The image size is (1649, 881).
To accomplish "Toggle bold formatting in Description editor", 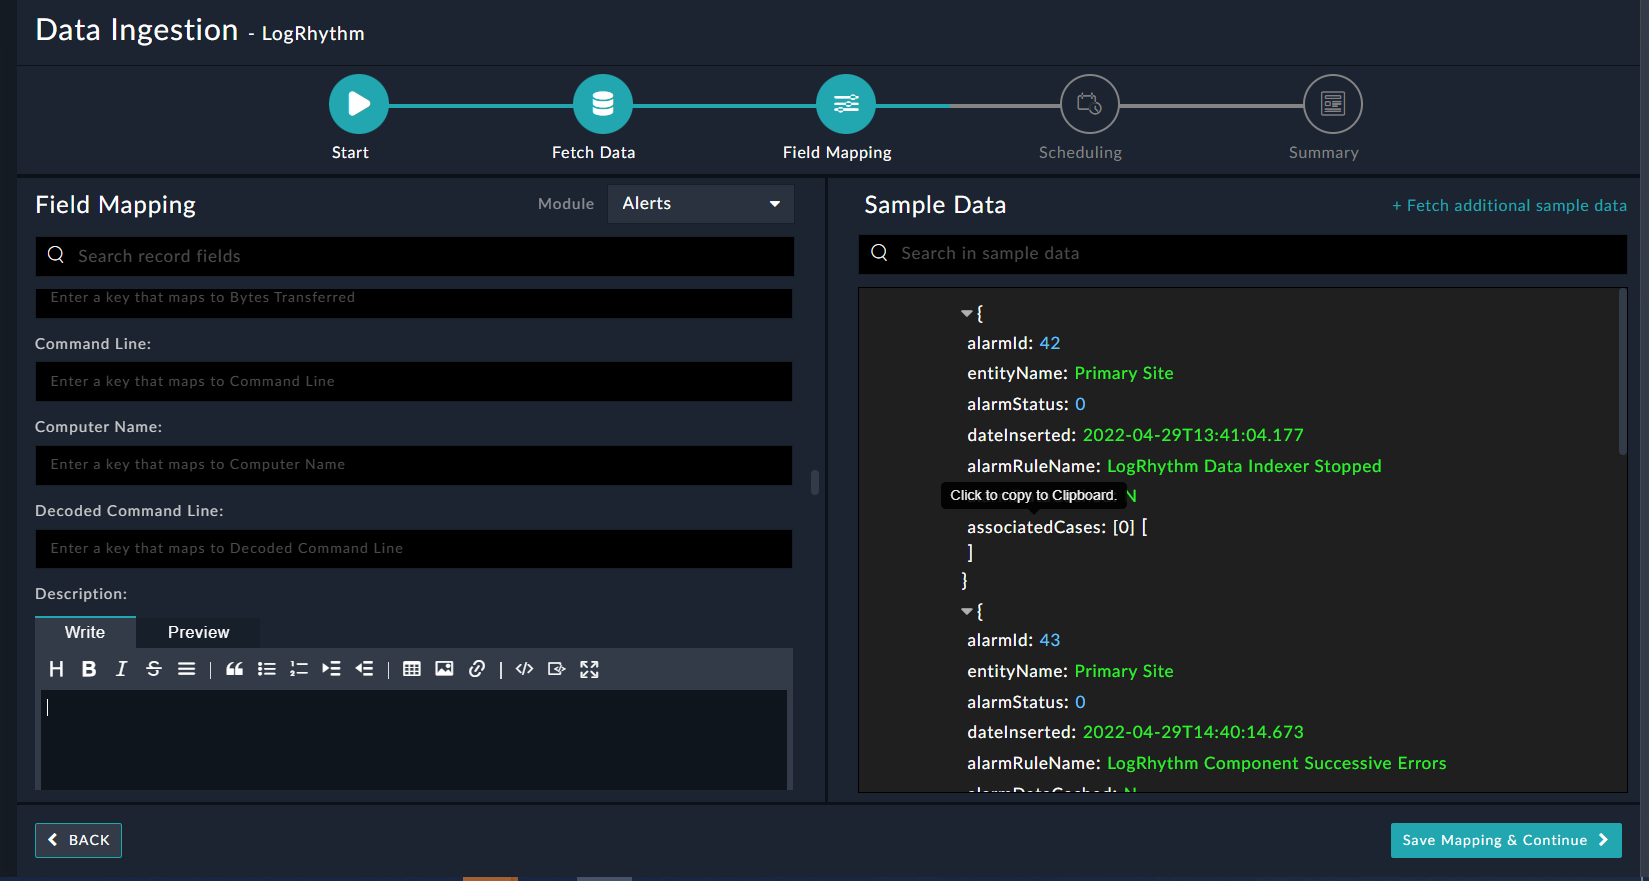I will [x=89, y=669].
